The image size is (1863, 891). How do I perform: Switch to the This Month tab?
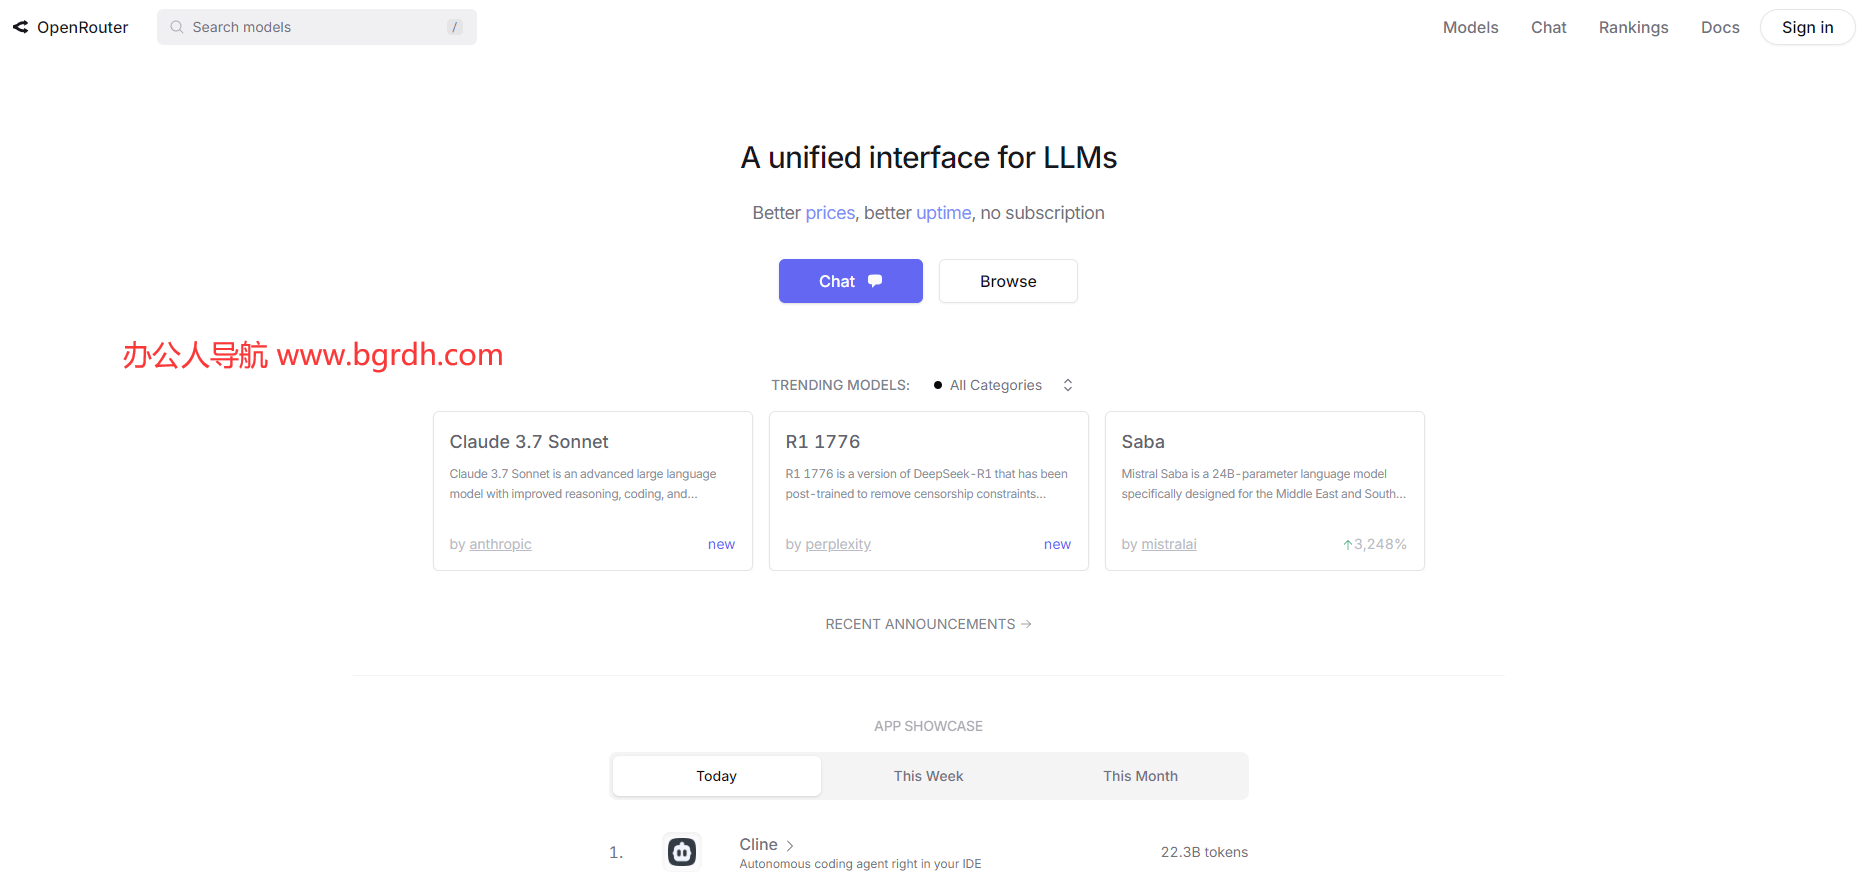(x=1140, y=776)
